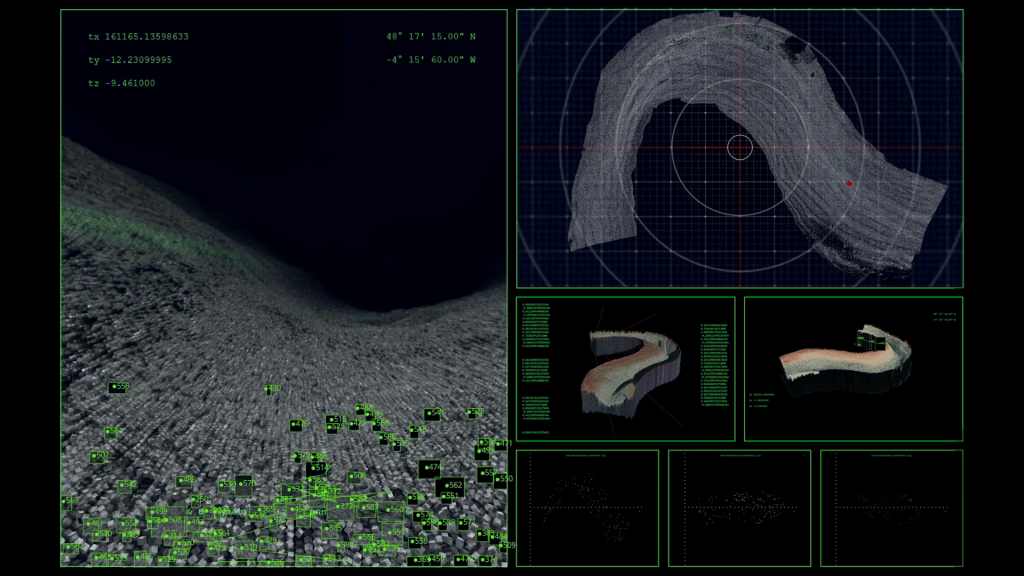Image resolution: width=1024 pixels, height=576 pixels.
Task: Click the -4° 15' 60.00" W longitude readout
Action: [x=431, y=60]
